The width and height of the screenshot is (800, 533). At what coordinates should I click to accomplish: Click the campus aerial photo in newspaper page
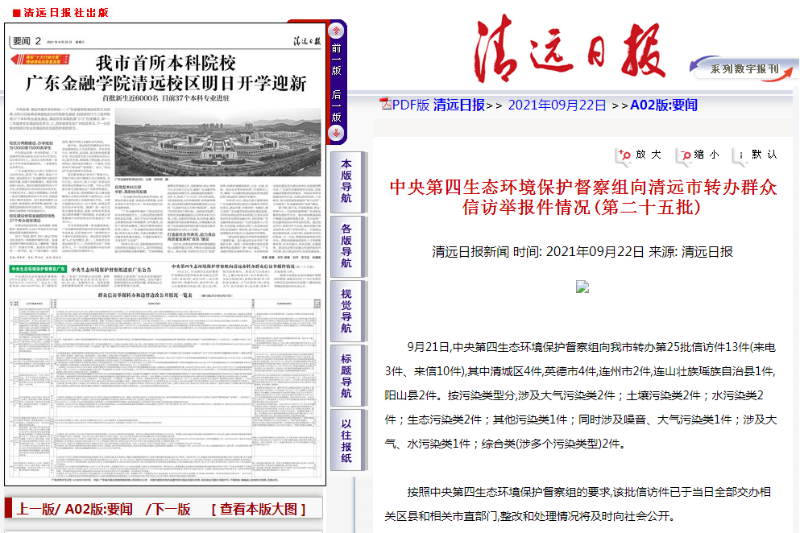(x=218, y=142)
